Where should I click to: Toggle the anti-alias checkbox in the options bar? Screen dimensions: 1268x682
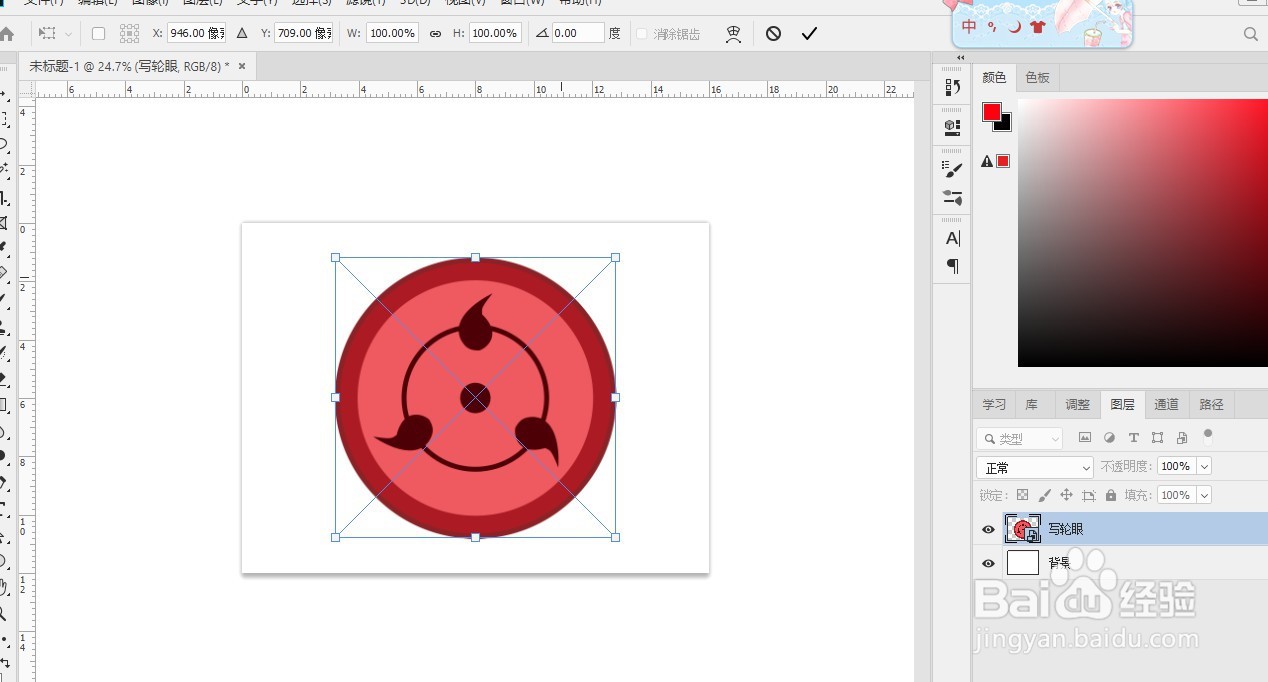[x=642, y=34]
